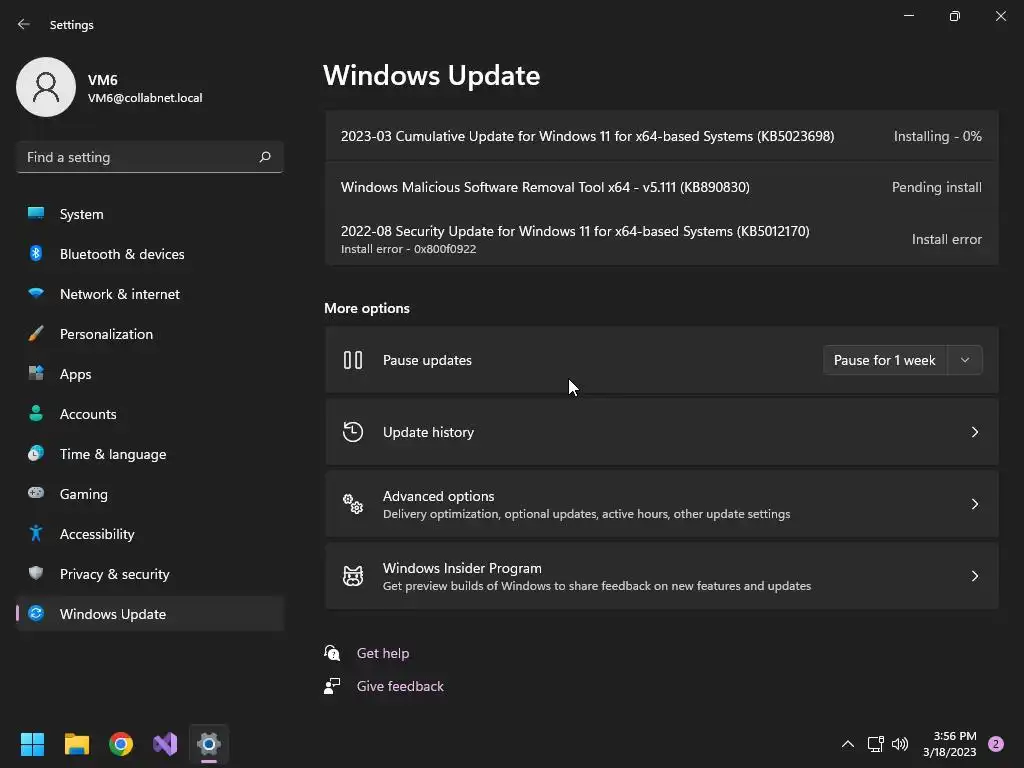
Task: Go to Network & internet
Action: [150, 293]
